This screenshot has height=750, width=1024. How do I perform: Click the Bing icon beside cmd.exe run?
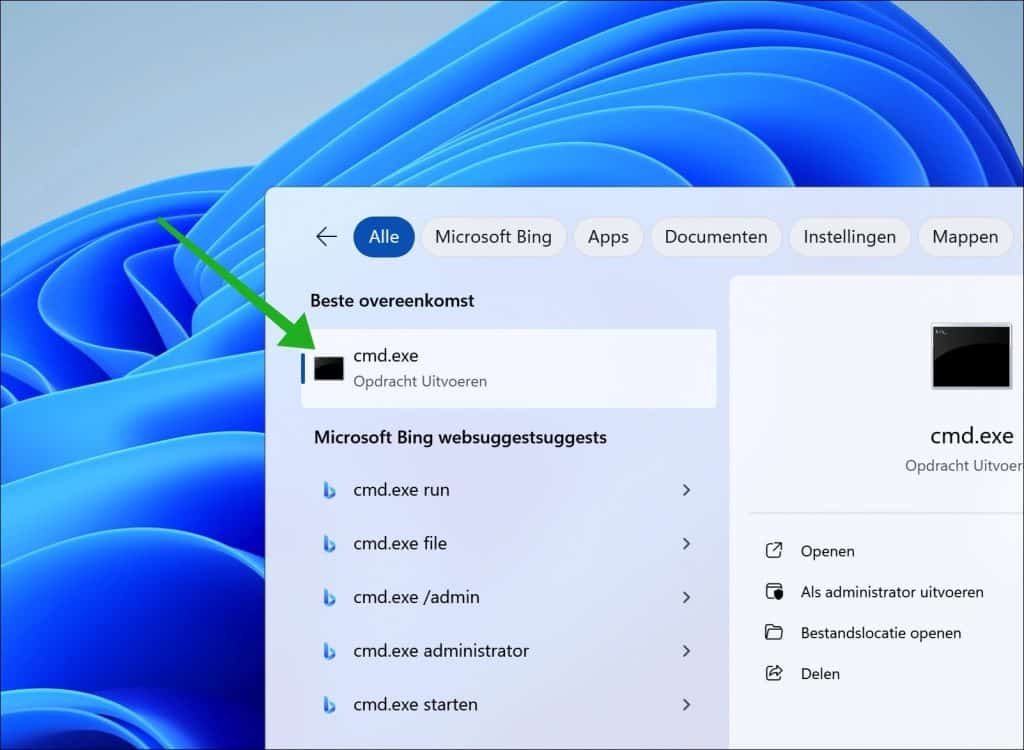(x=330, y=490)
